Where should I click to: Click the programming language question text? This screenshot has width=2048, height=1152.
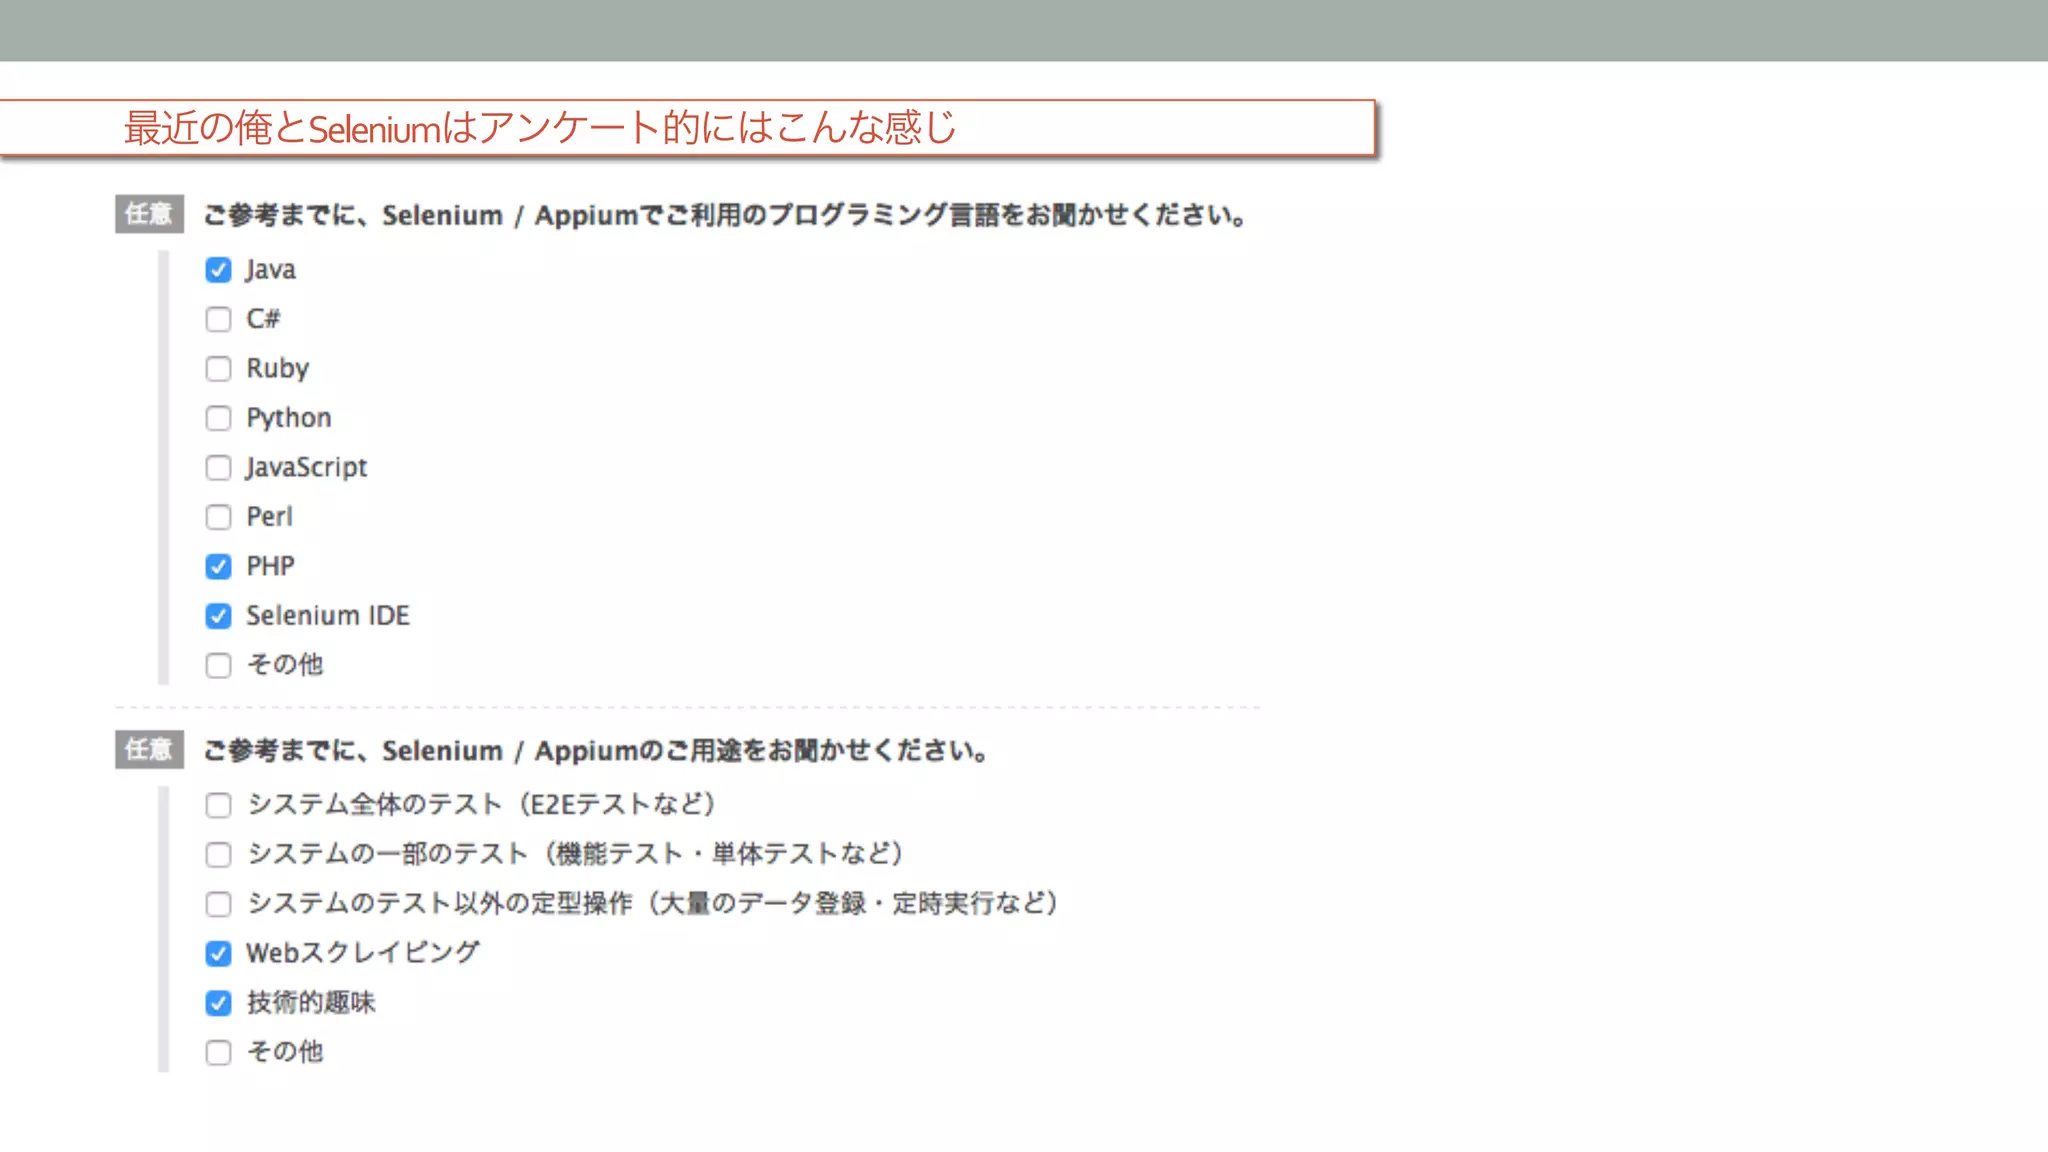pyautogui.click(x=725, y=215)
